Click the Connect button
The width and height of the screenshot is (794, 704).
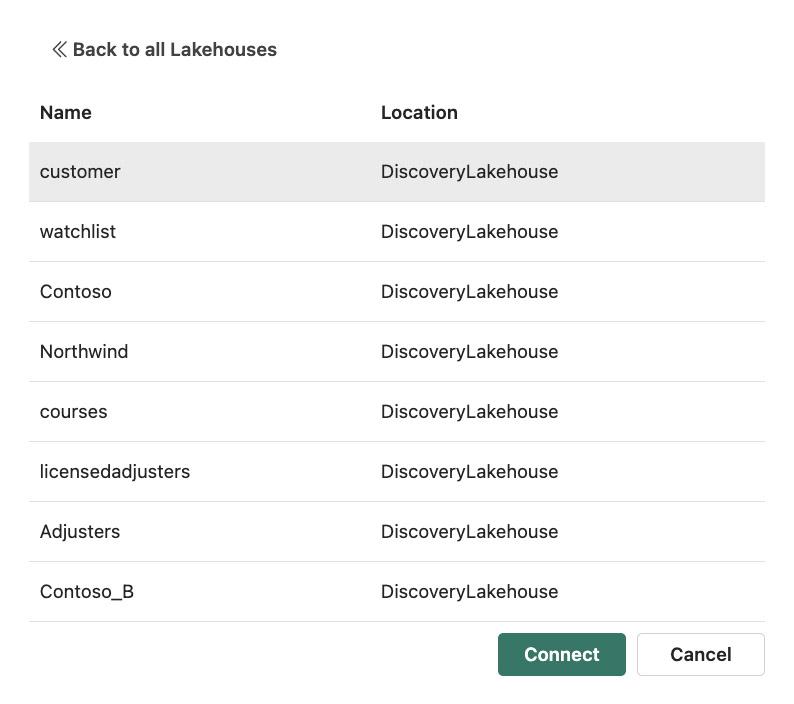click(562, 654)
